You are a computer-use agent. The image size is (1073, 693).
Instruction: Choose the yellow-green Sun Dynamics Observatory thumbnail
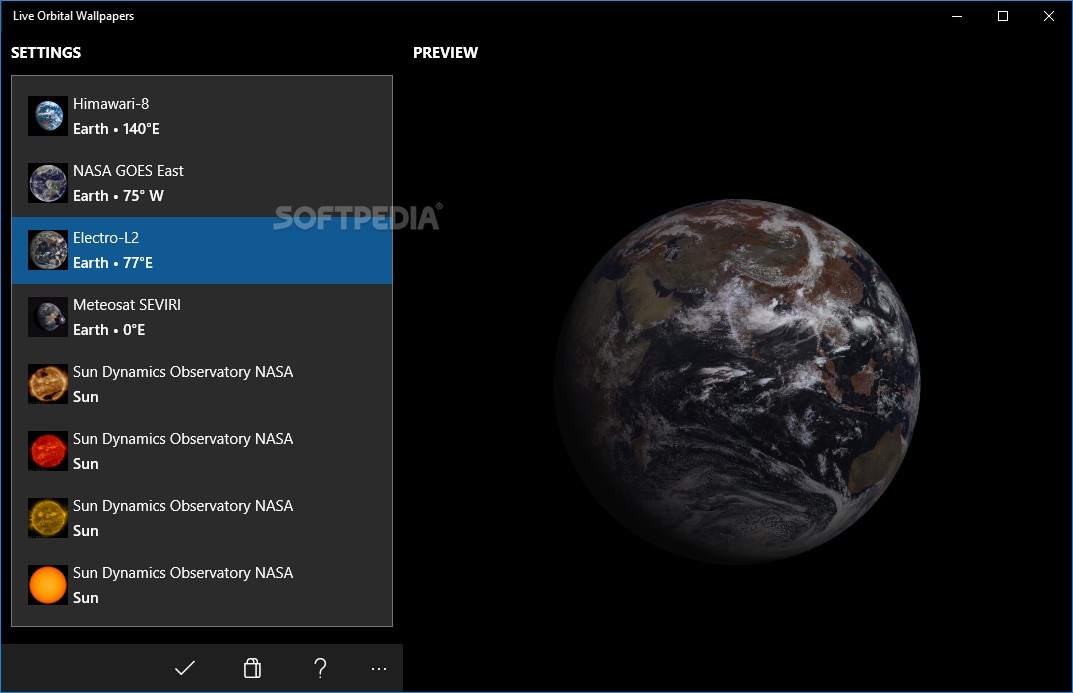48,518
